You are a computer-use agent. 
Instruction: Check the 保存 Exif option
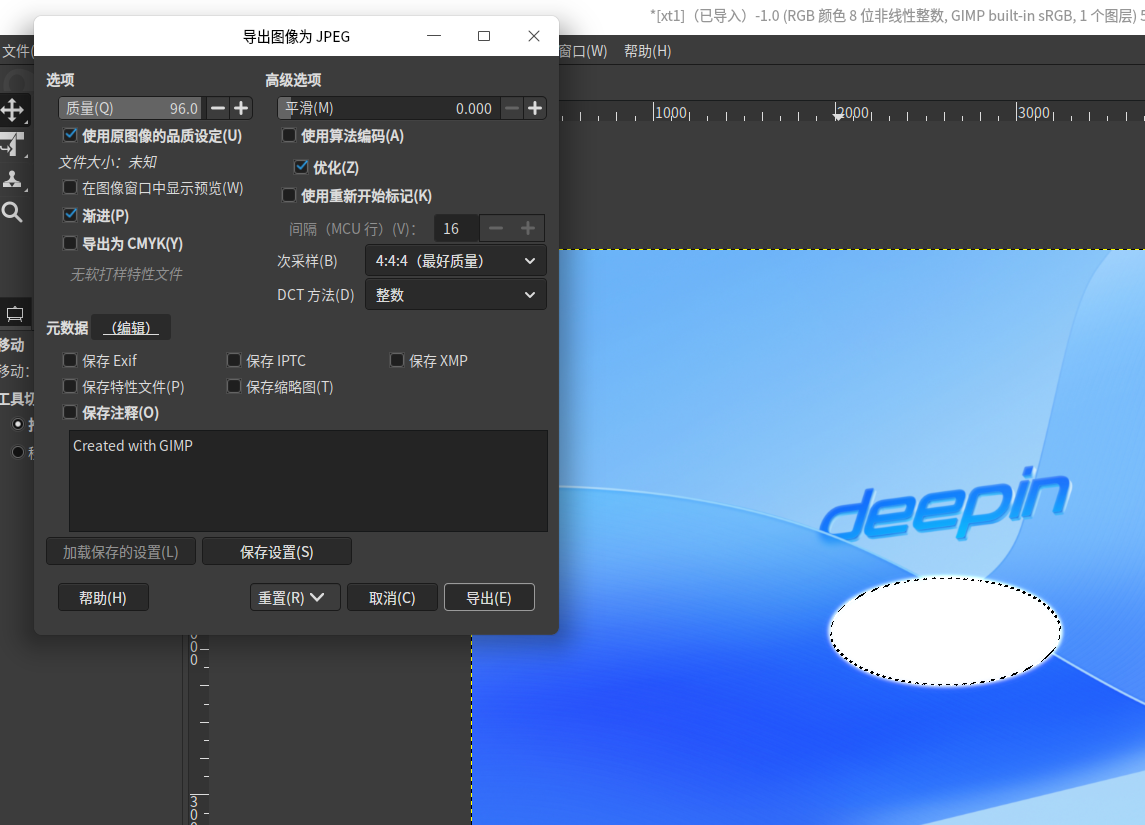pyautogui.click(x=70, y=360)
